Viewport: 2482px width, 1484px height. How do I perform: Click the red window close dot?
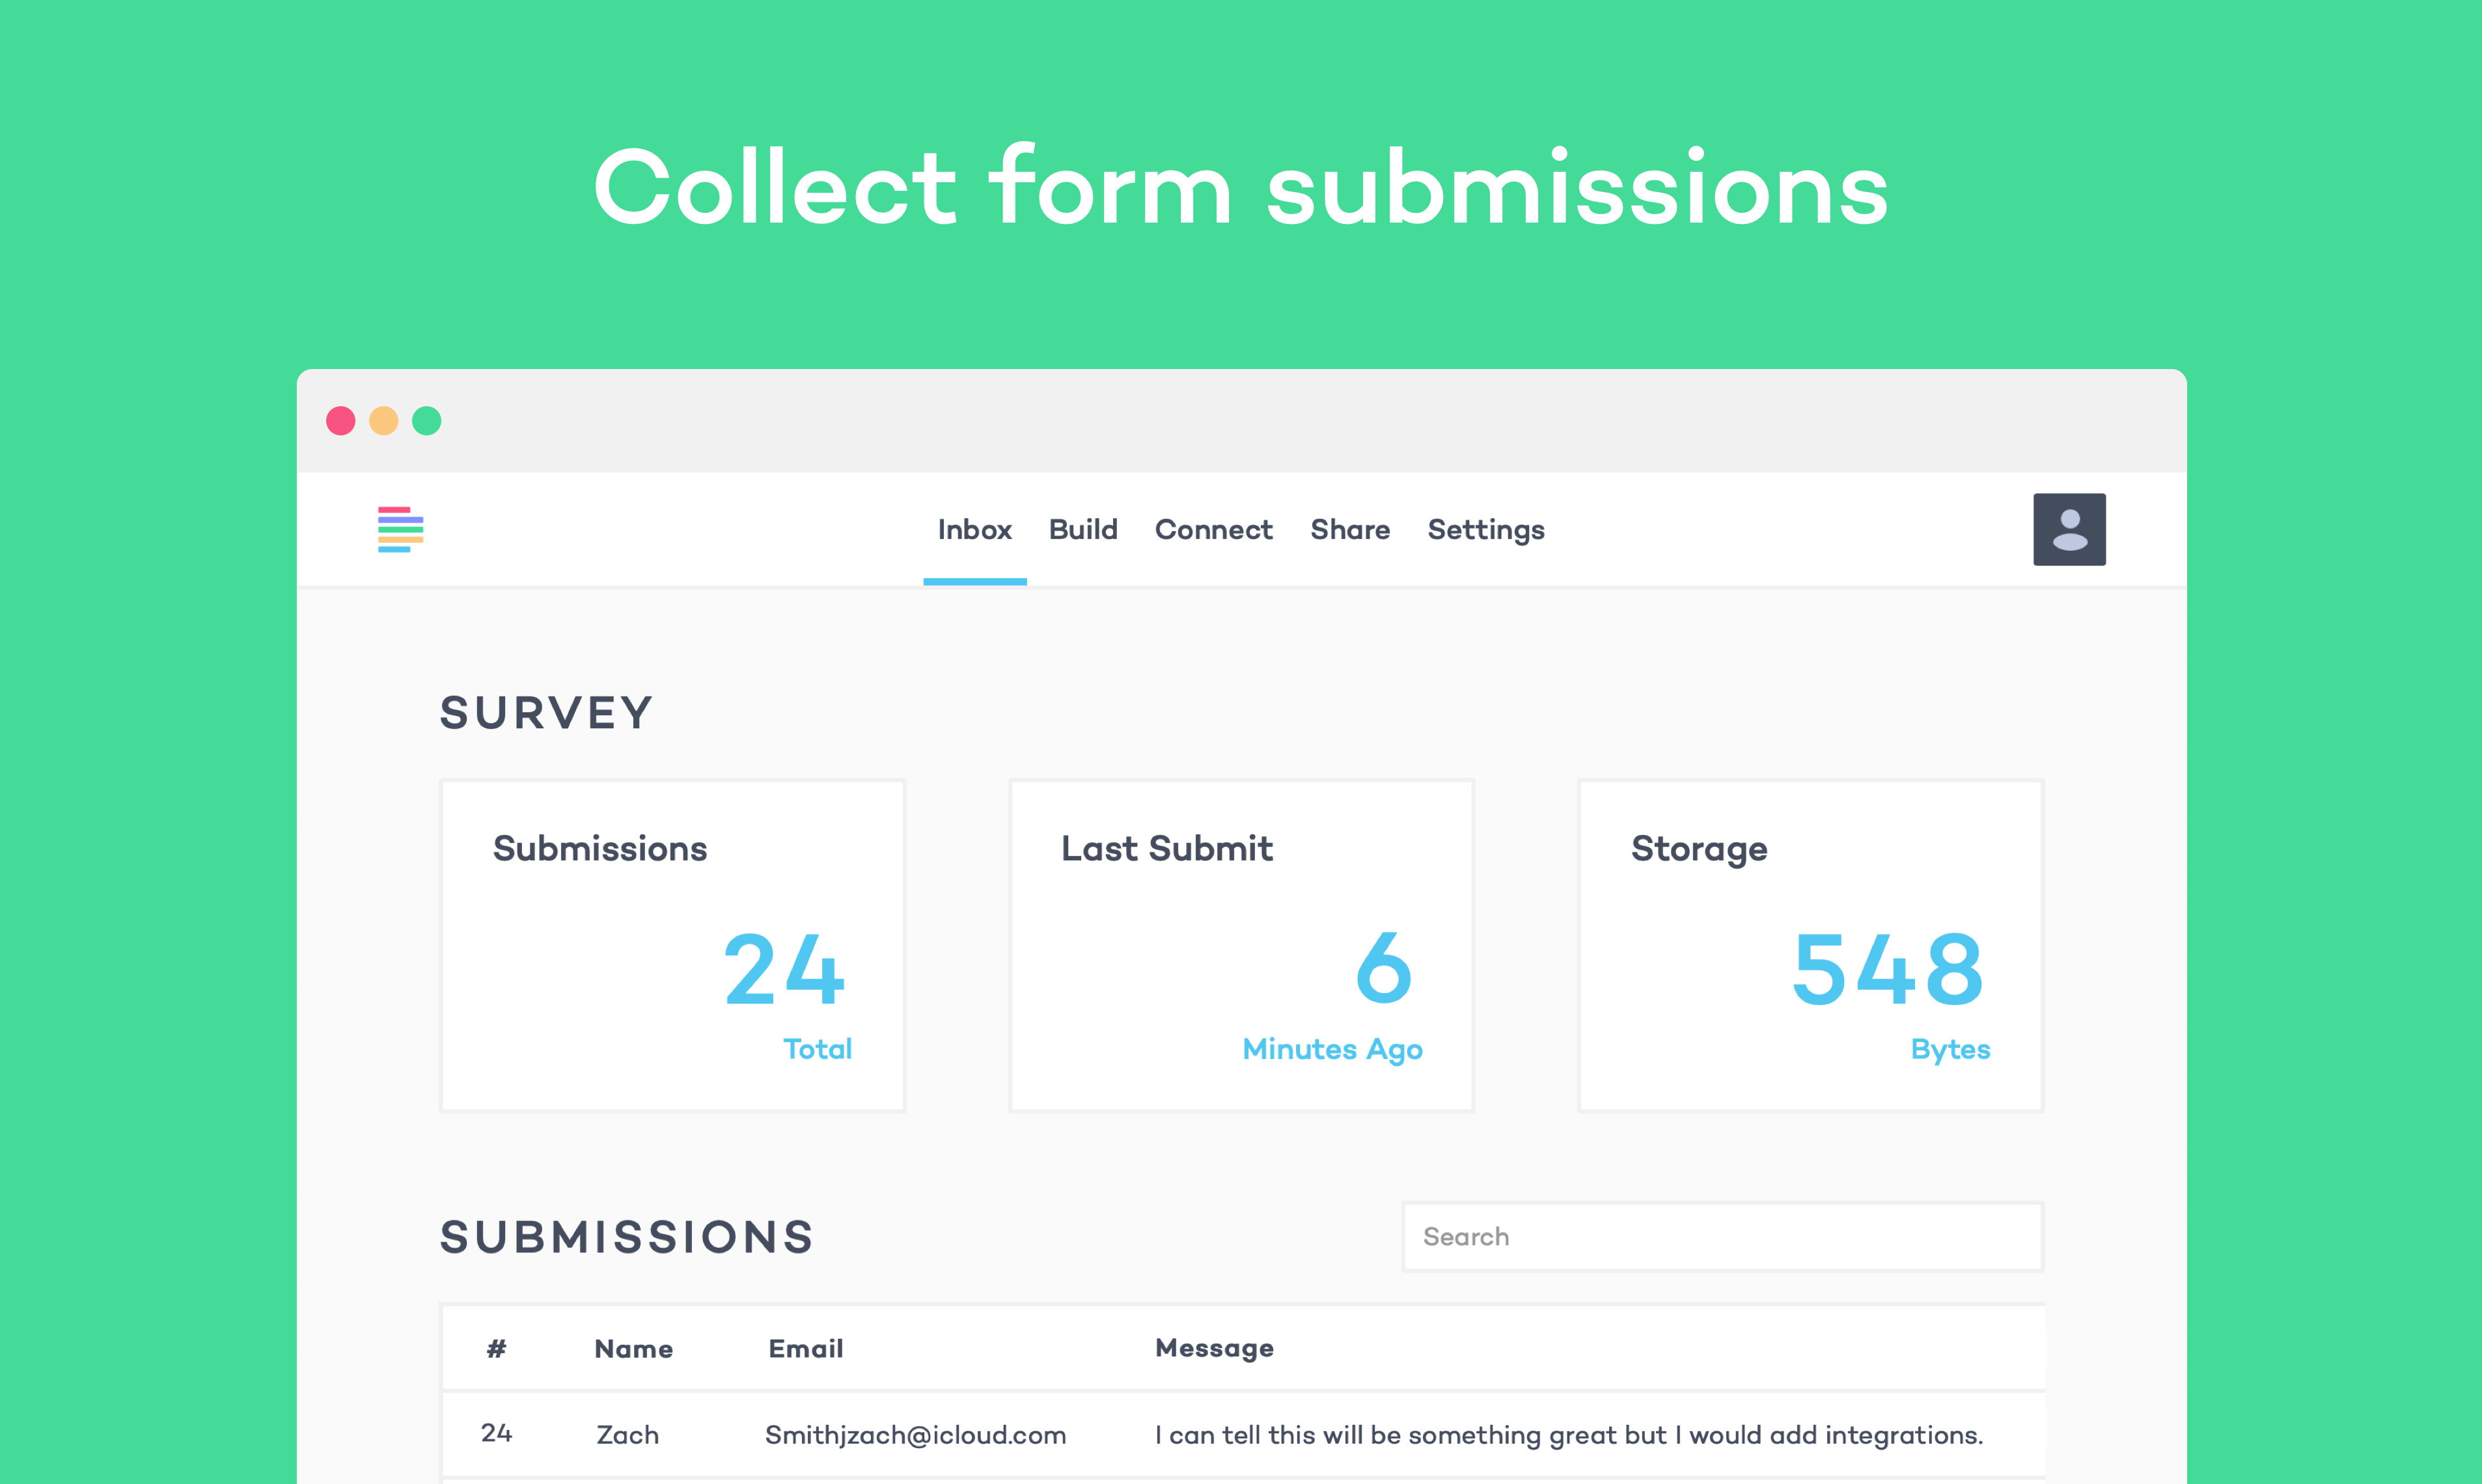coord(341,421)
